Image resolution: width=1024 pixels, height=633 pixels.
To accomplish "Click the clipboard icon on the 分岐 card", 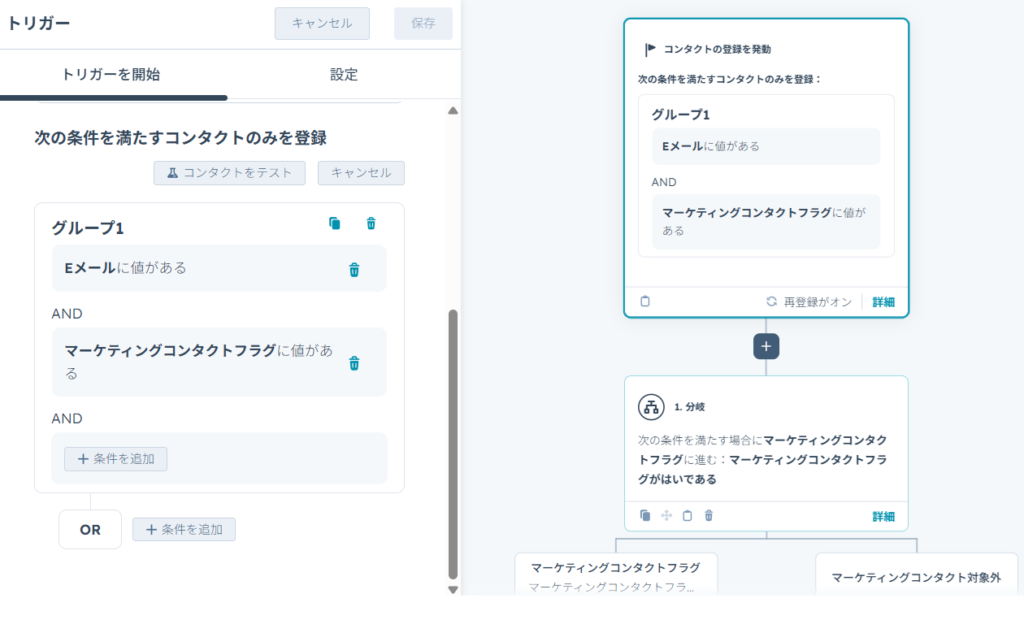I will click(x=687, y=516).
